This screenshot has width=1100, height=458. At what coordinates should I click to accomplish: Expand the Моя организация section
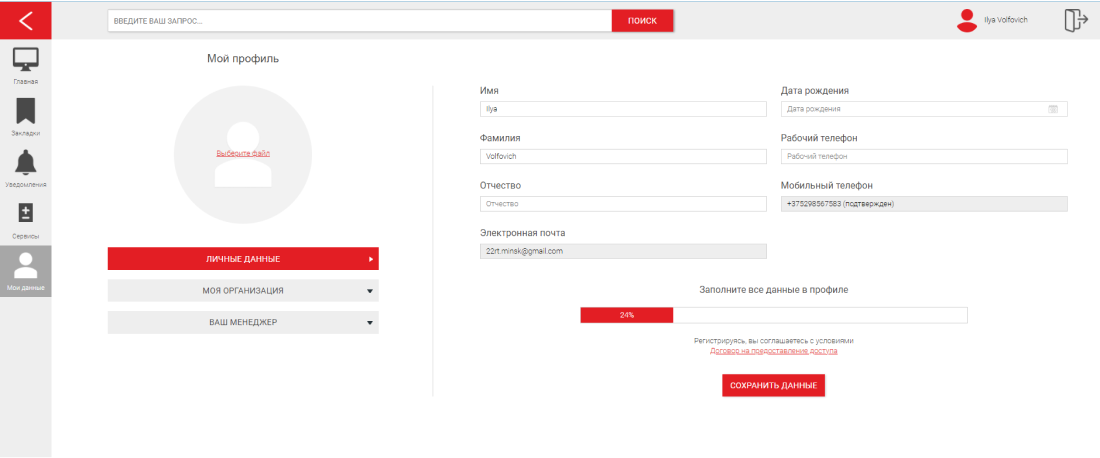pyautogui.click(x=243, y=291)
